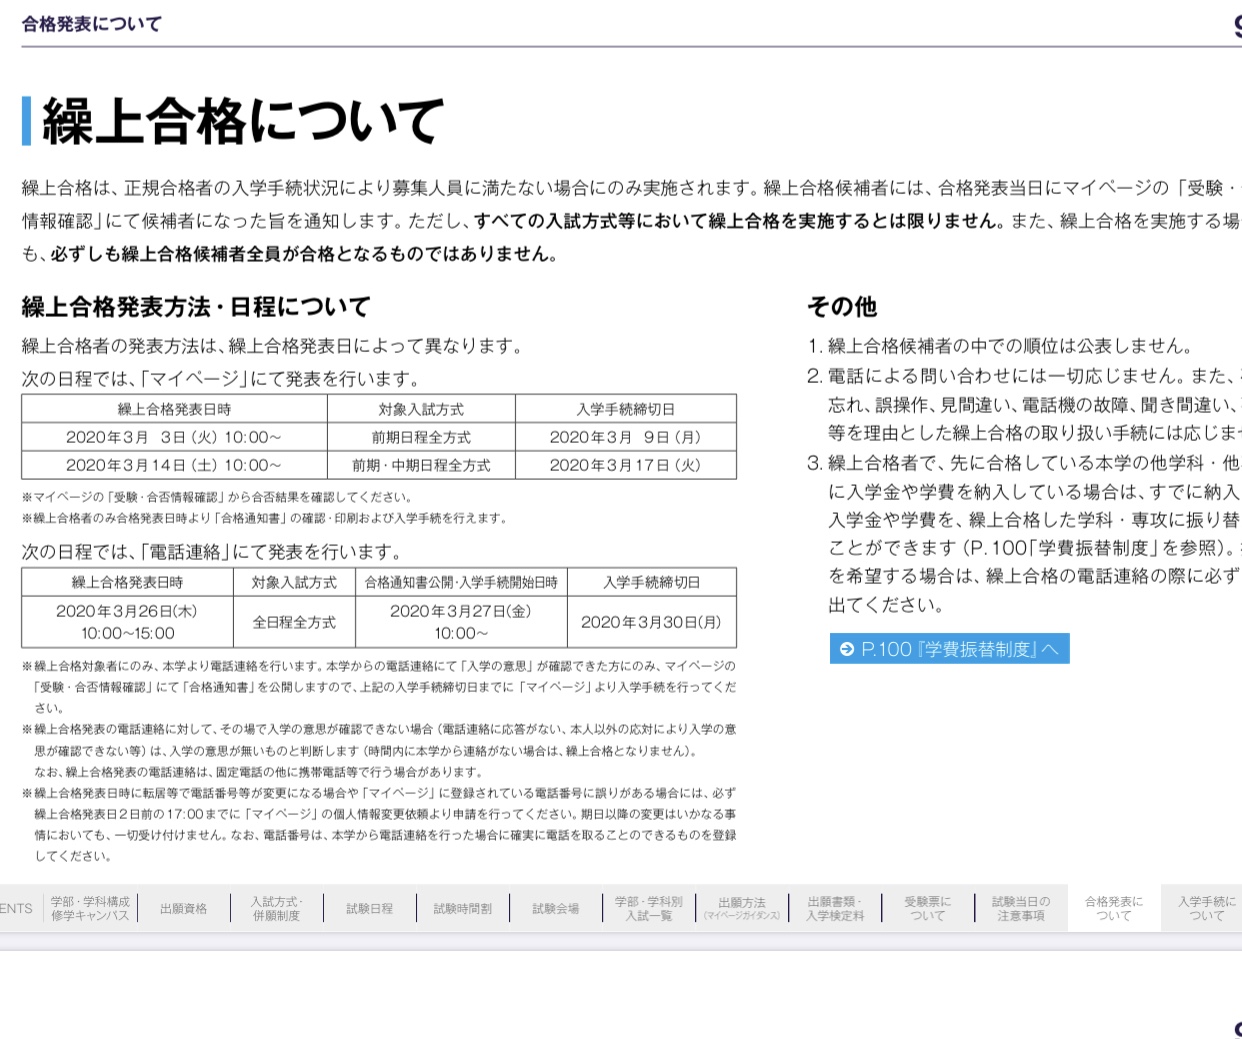
Task: Open 学部・学科別 入試一覧 tab
Action: [x=648, y=908]
